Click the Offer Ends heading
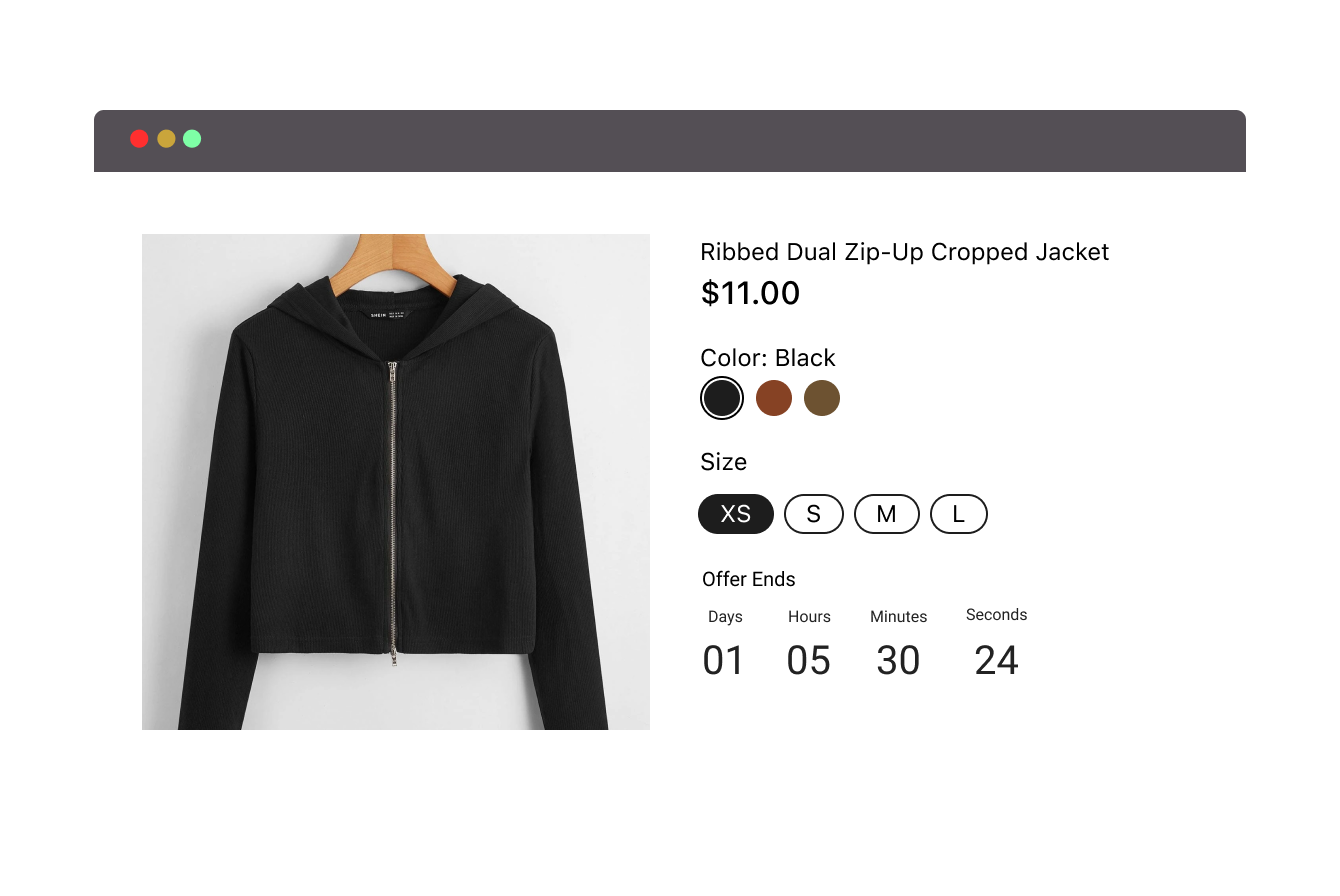 (x=749, y=579)
